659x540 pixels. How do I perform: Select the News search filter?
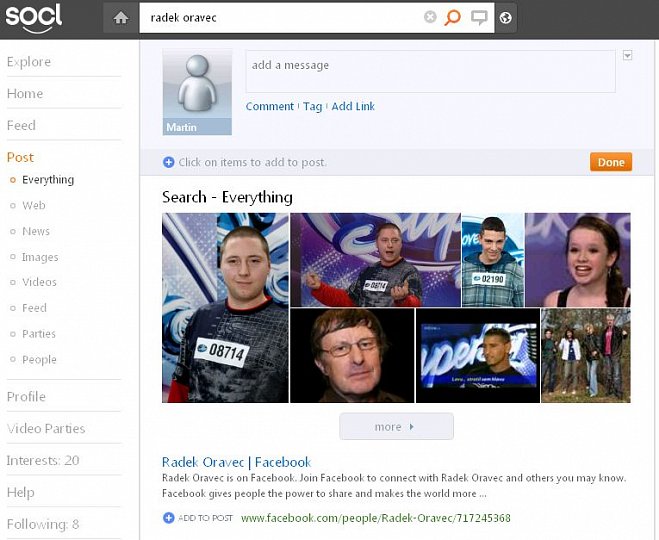point(36,231)
